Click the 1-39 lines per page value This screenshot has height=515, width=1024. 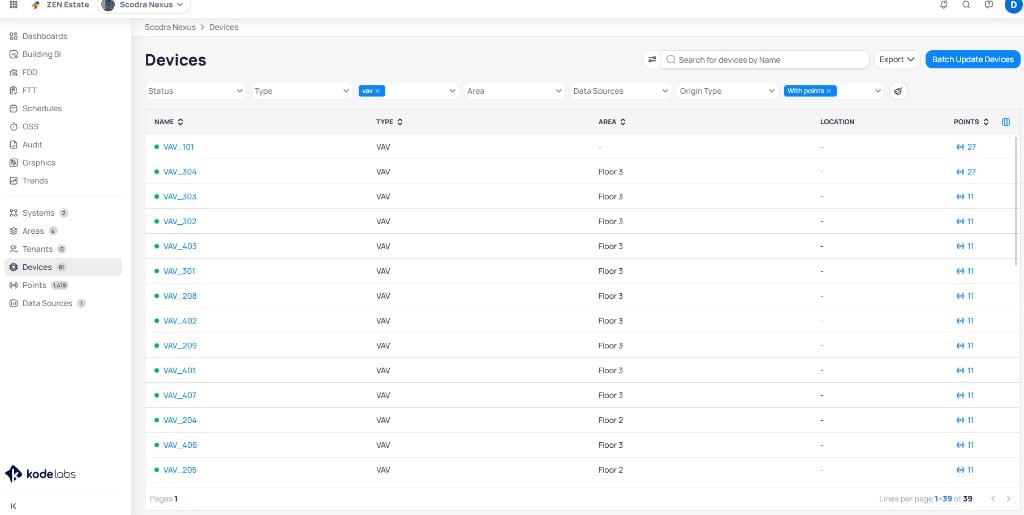pos(943,499)
